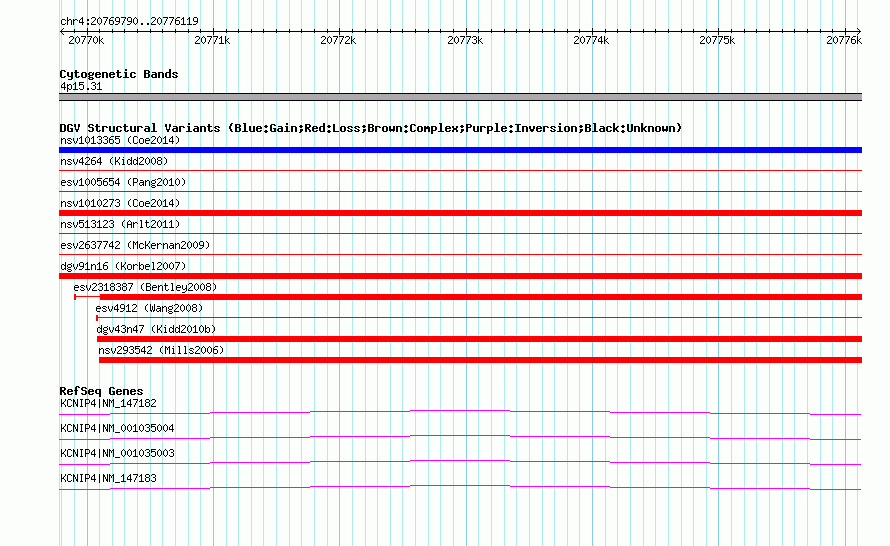Select the nsv293542 (Mills2006) variant label
The width and height of the screenshot is (890, 546).
(161, 350)
